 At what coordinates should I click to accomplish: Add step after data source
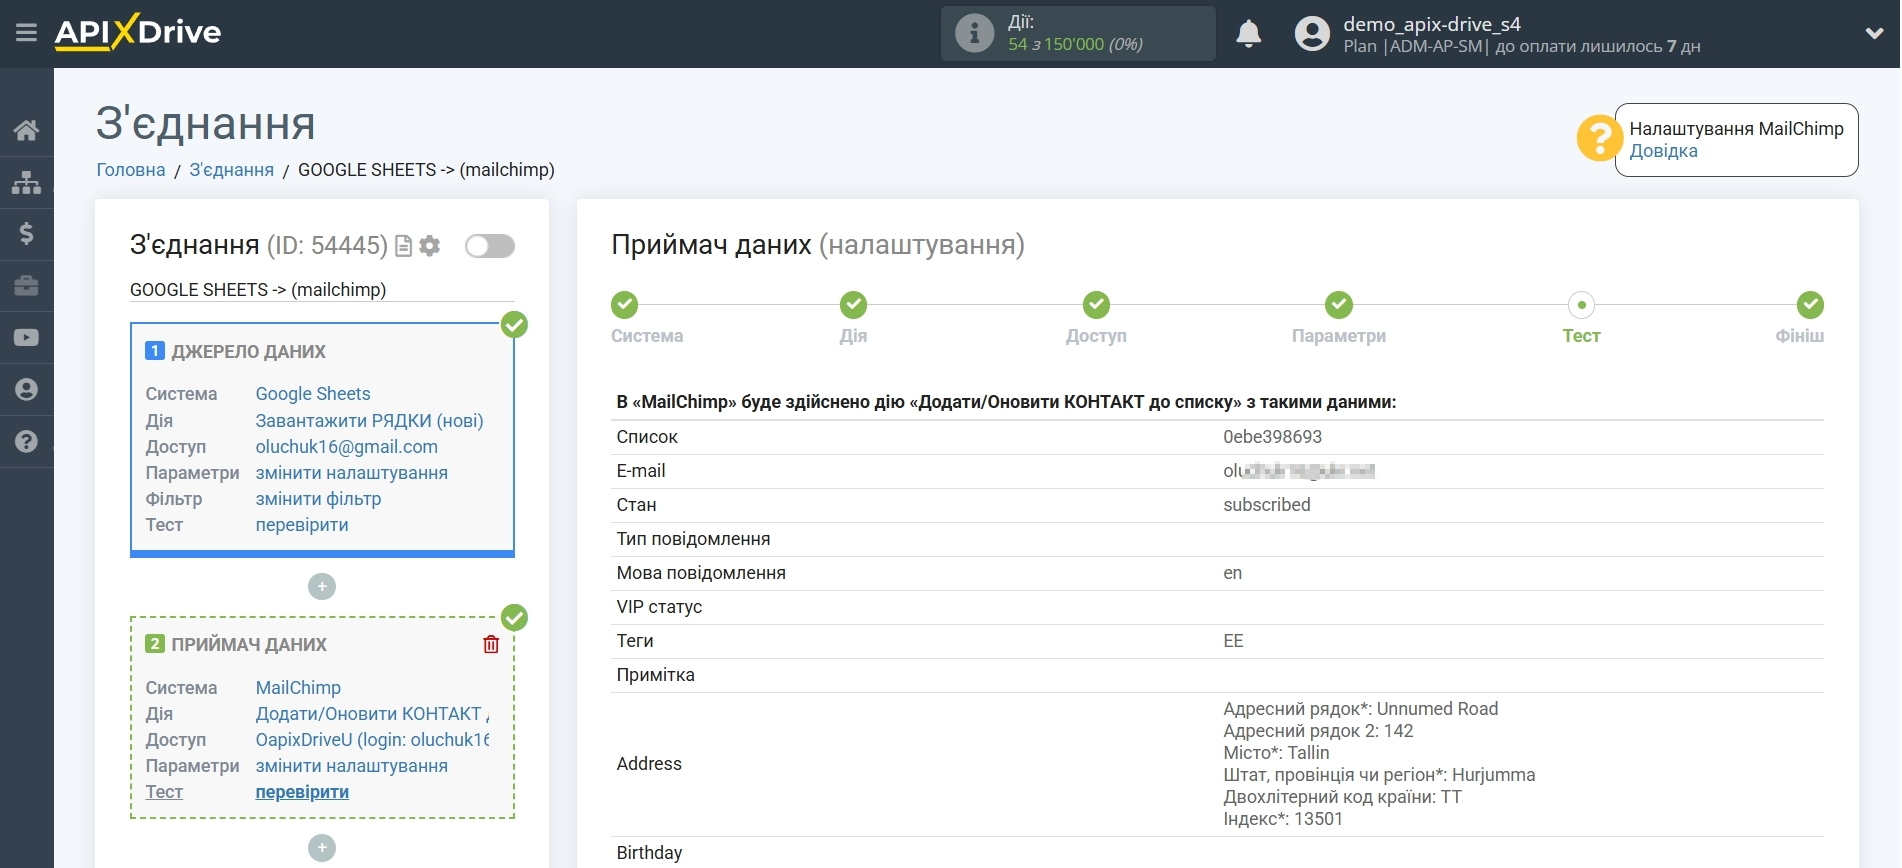click(322, 587)
